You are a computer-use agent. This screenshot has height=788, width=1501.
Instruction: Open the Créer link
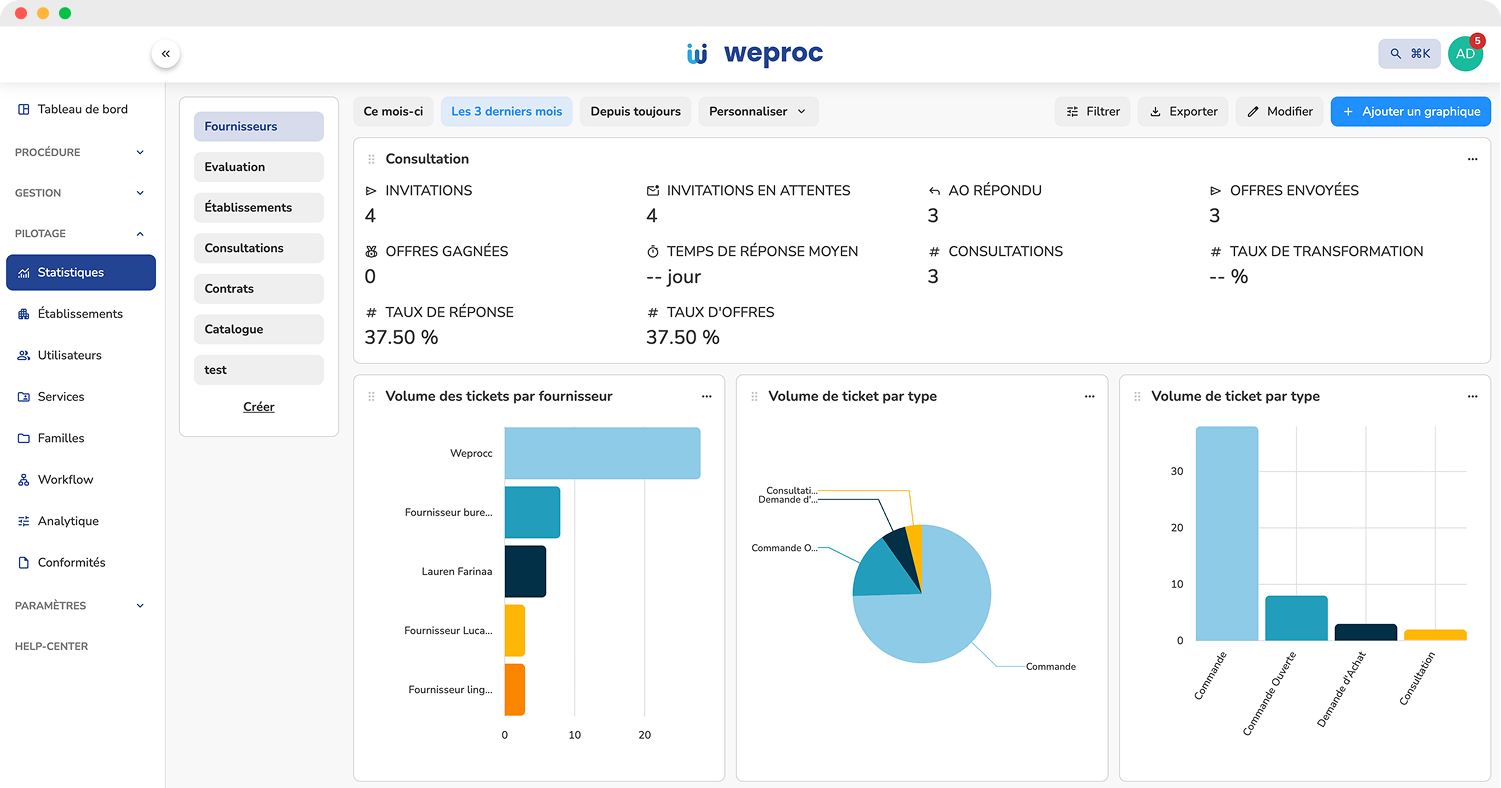tap(258, 406)
